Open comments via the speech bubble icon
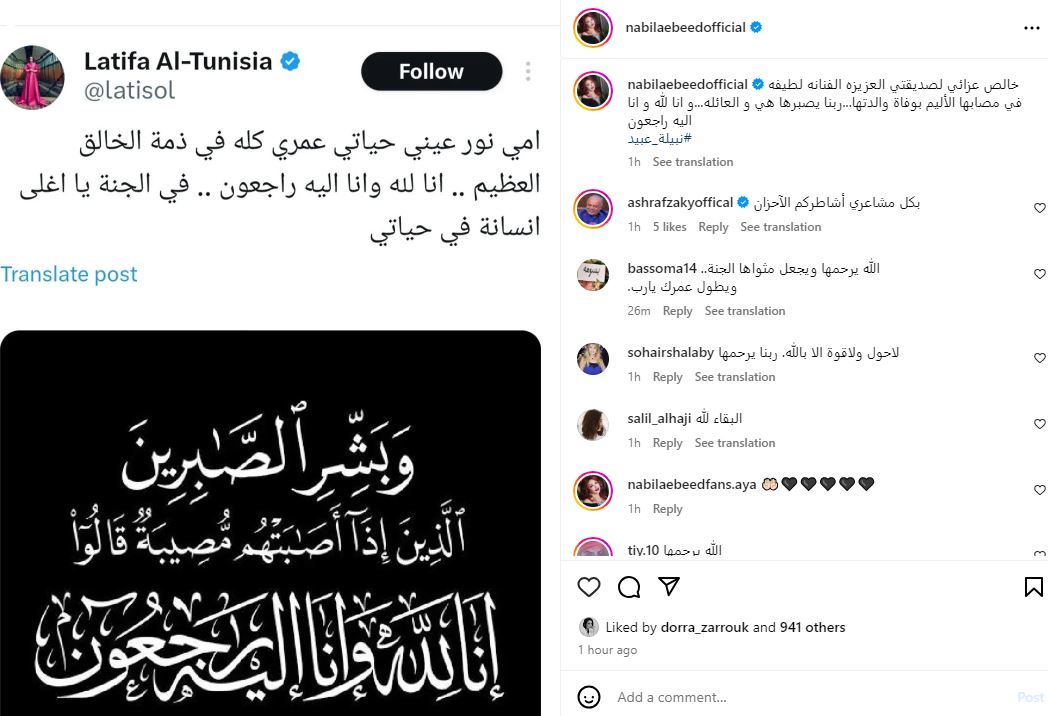1048x716 pixels. coord(629,587)
